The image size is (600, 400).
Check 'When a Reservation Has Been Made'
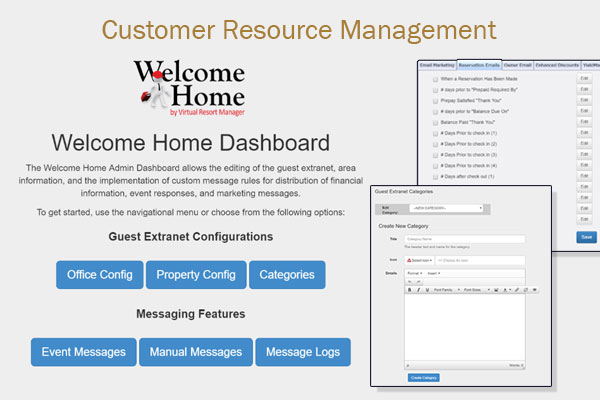tap(435, 79)
